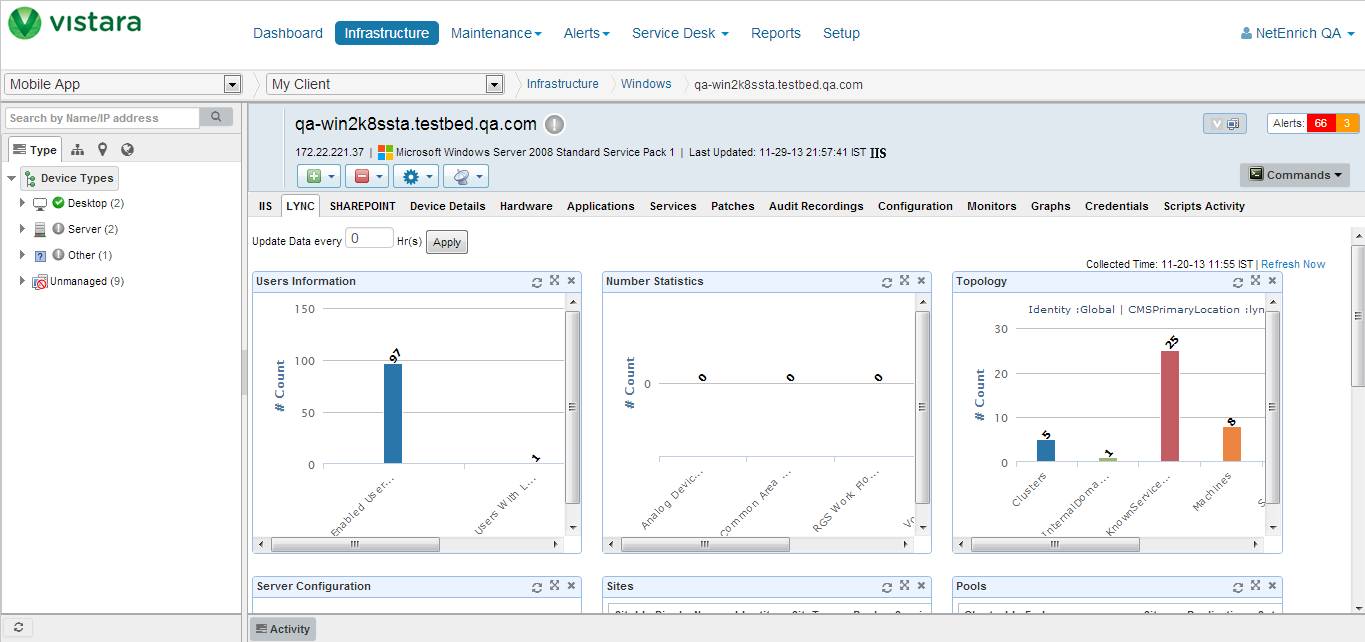Viewport: 1365px width, 642px height.
Task: Click the remote console icon near Alerts
Action: [x=1225, y=124]
